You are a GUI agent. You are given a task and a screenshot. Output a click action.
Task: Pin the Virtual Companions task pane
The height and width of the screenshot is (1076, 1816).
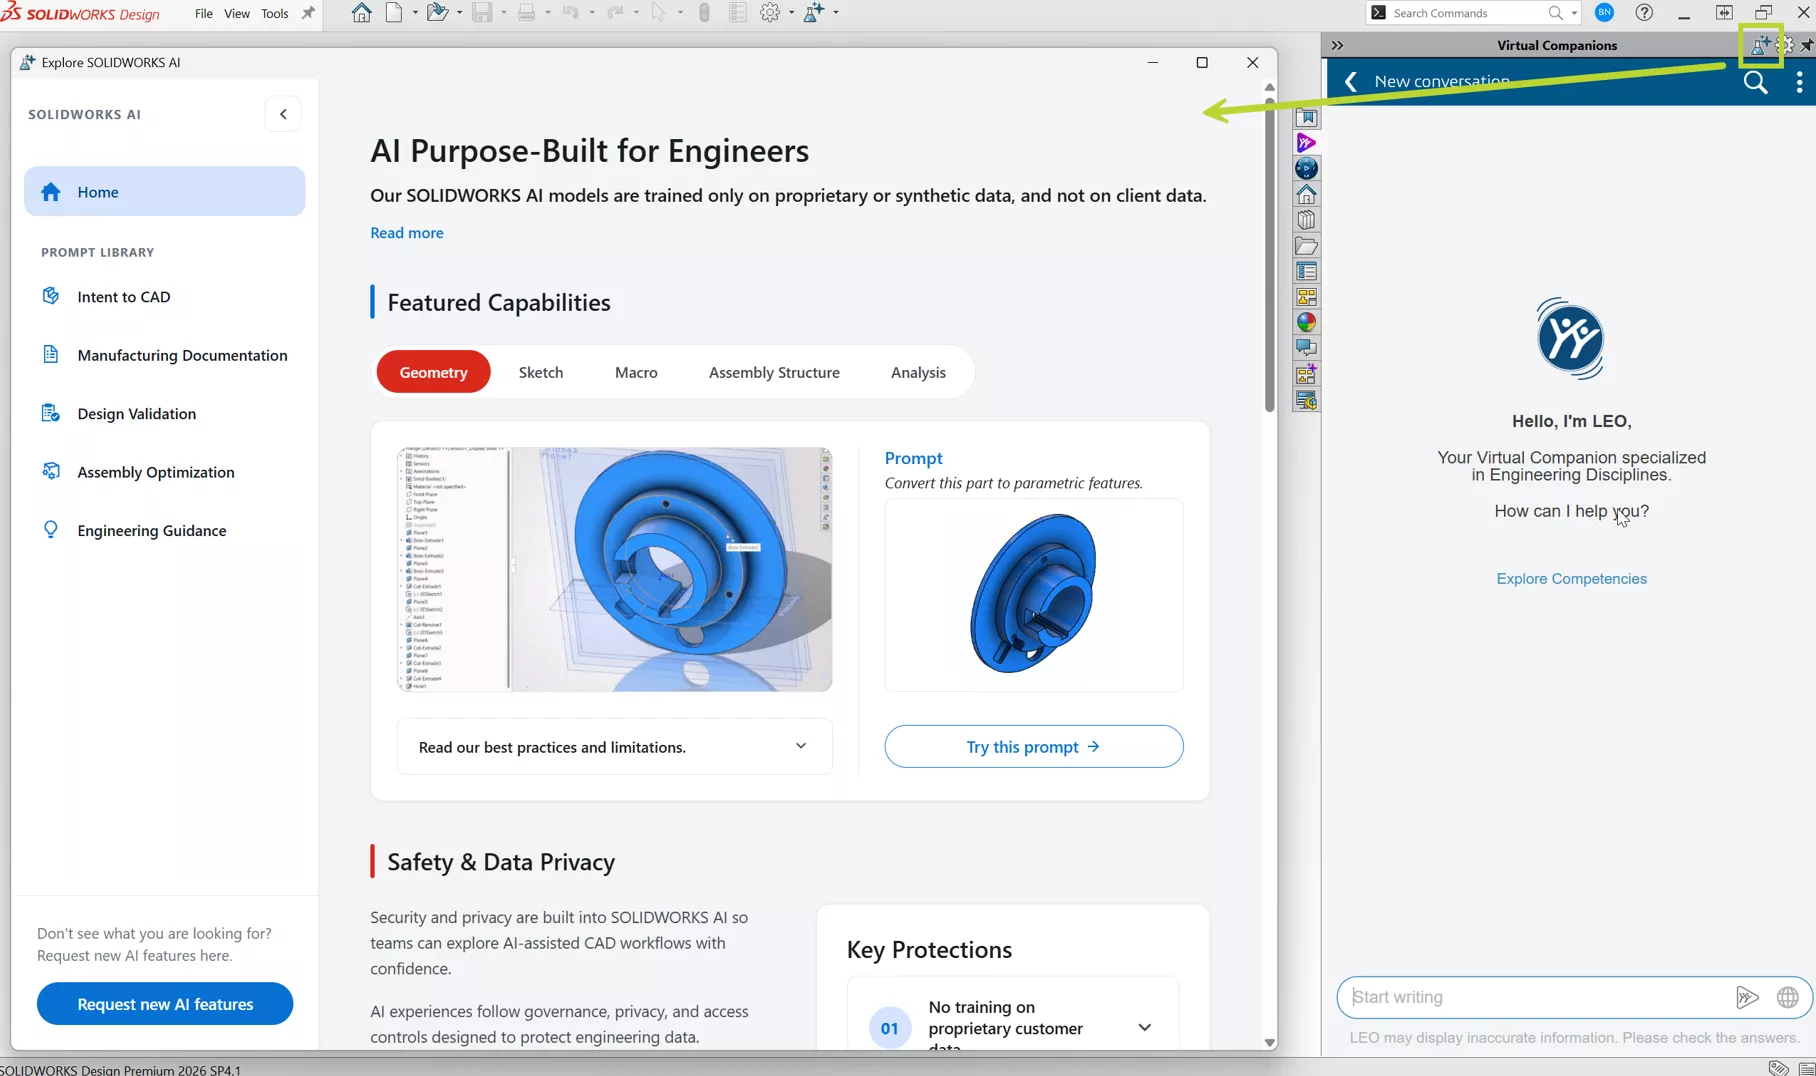pyautogui.click(x=1807, y=45)
